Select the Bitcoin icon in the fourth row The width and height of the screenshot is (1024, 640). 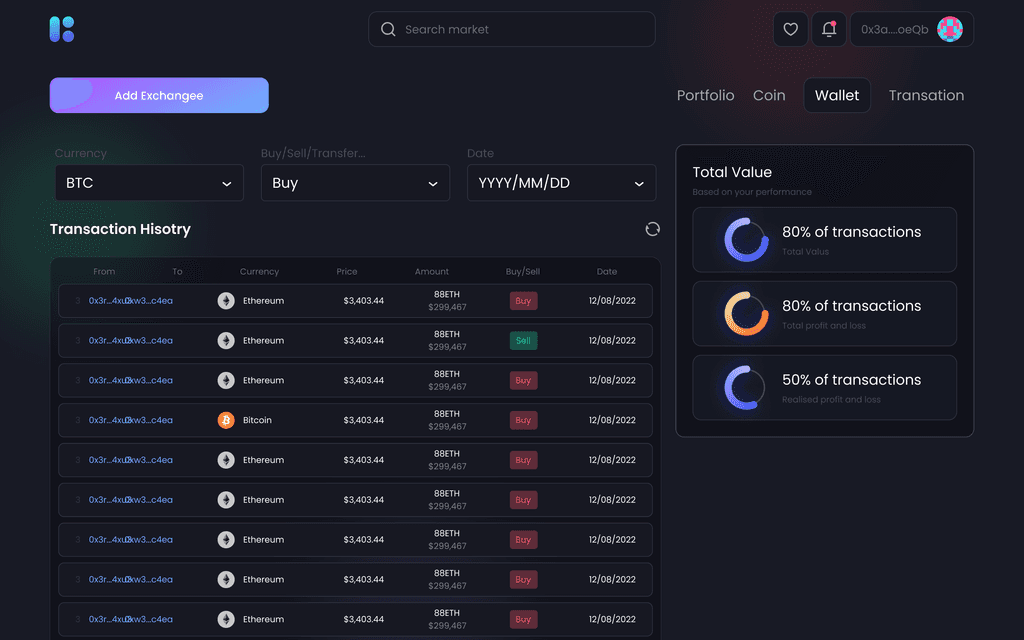point(225,420)
